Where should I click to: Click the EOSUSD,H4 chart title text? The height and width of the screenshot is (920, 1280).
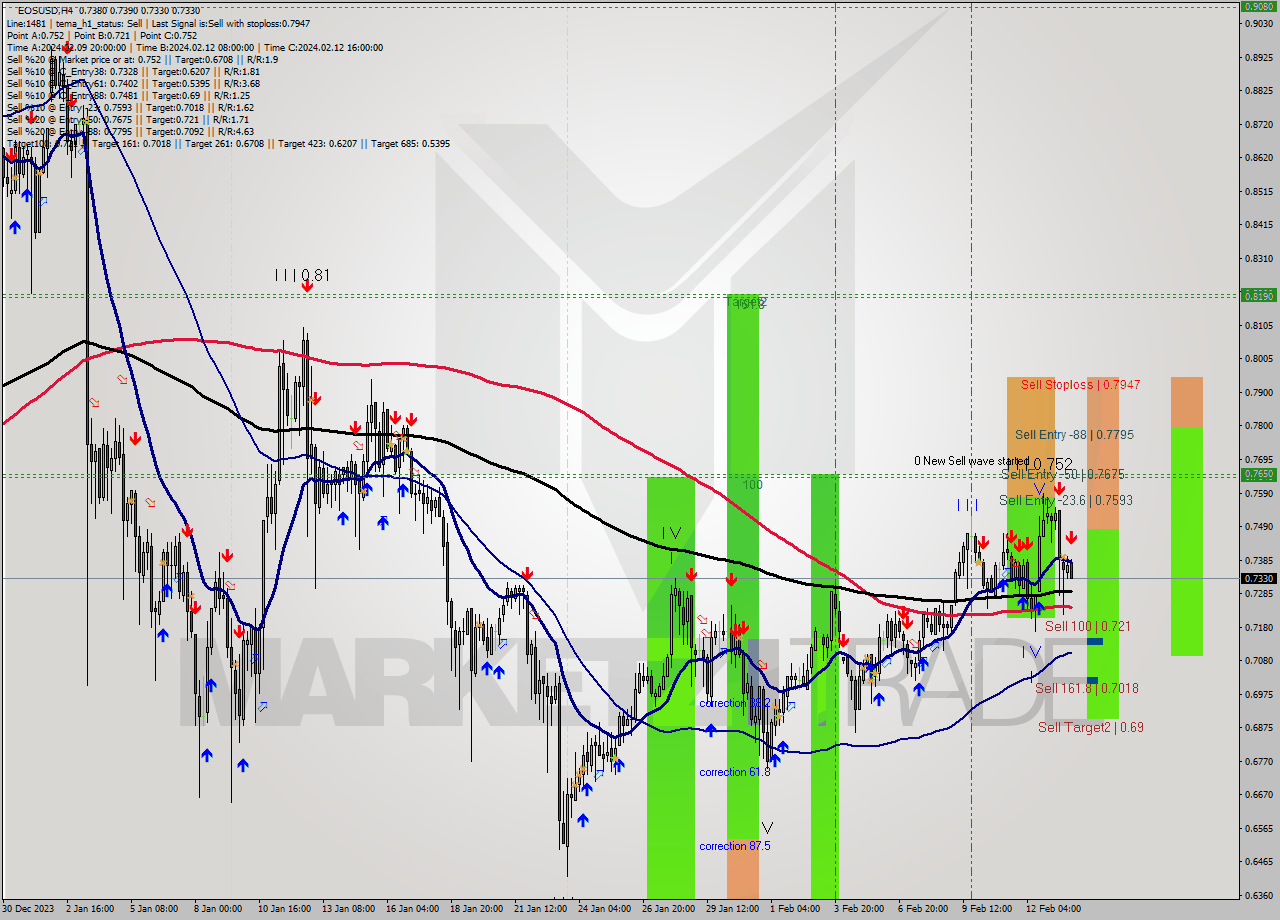click(44, 9)
